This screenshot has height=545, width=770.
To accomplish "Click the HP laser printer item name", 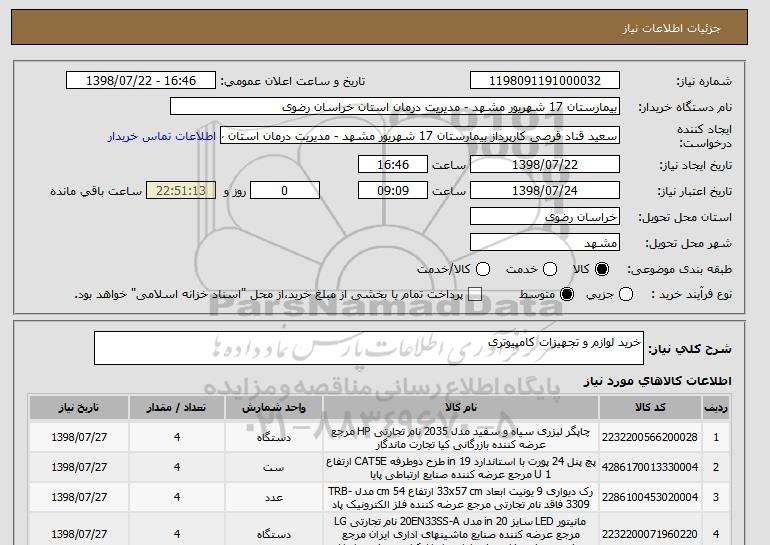I will tap(461, 438).
